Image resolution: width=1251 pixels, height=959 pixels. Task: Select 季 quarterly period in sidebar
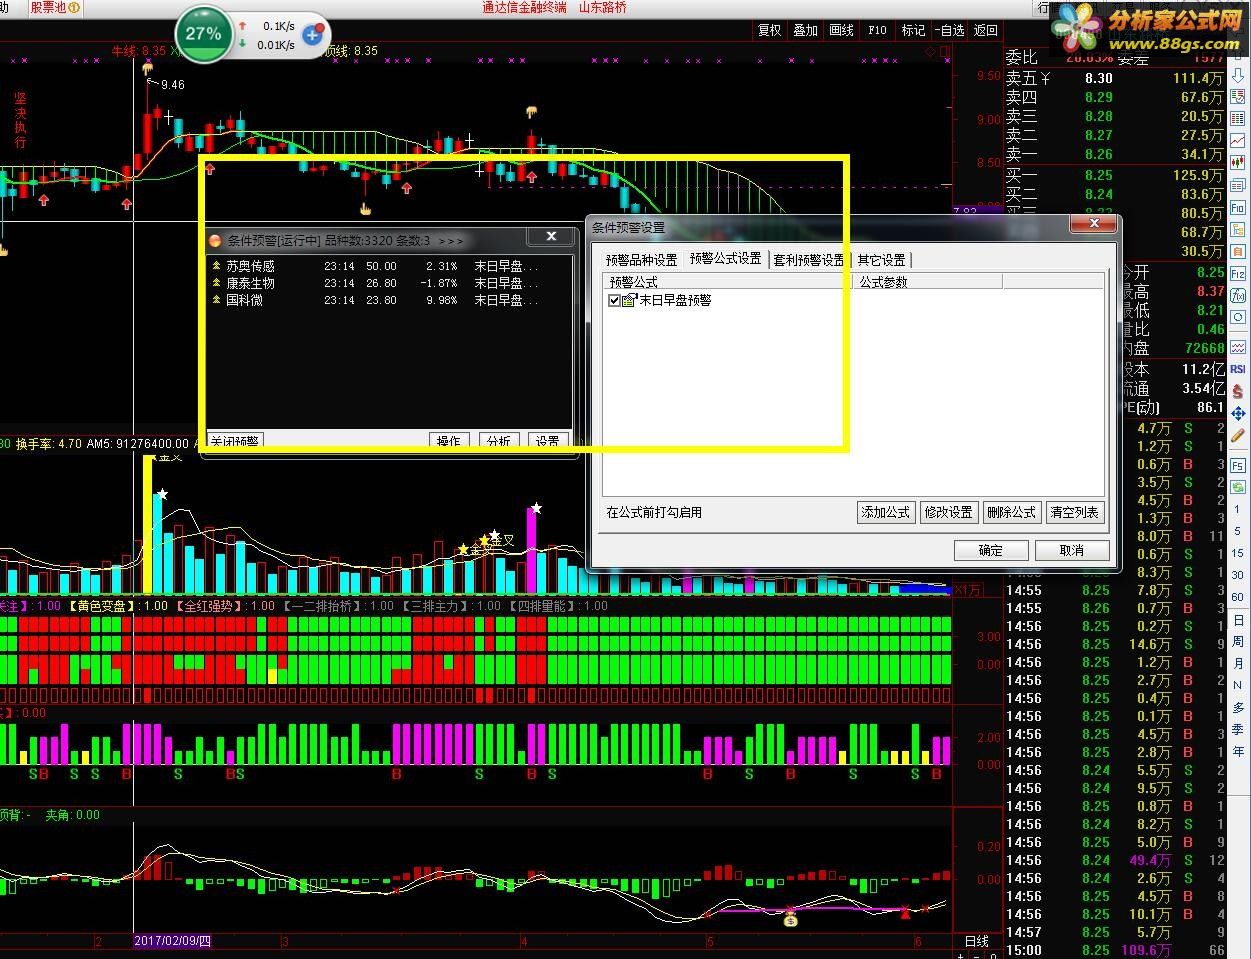click(1238, 730)
